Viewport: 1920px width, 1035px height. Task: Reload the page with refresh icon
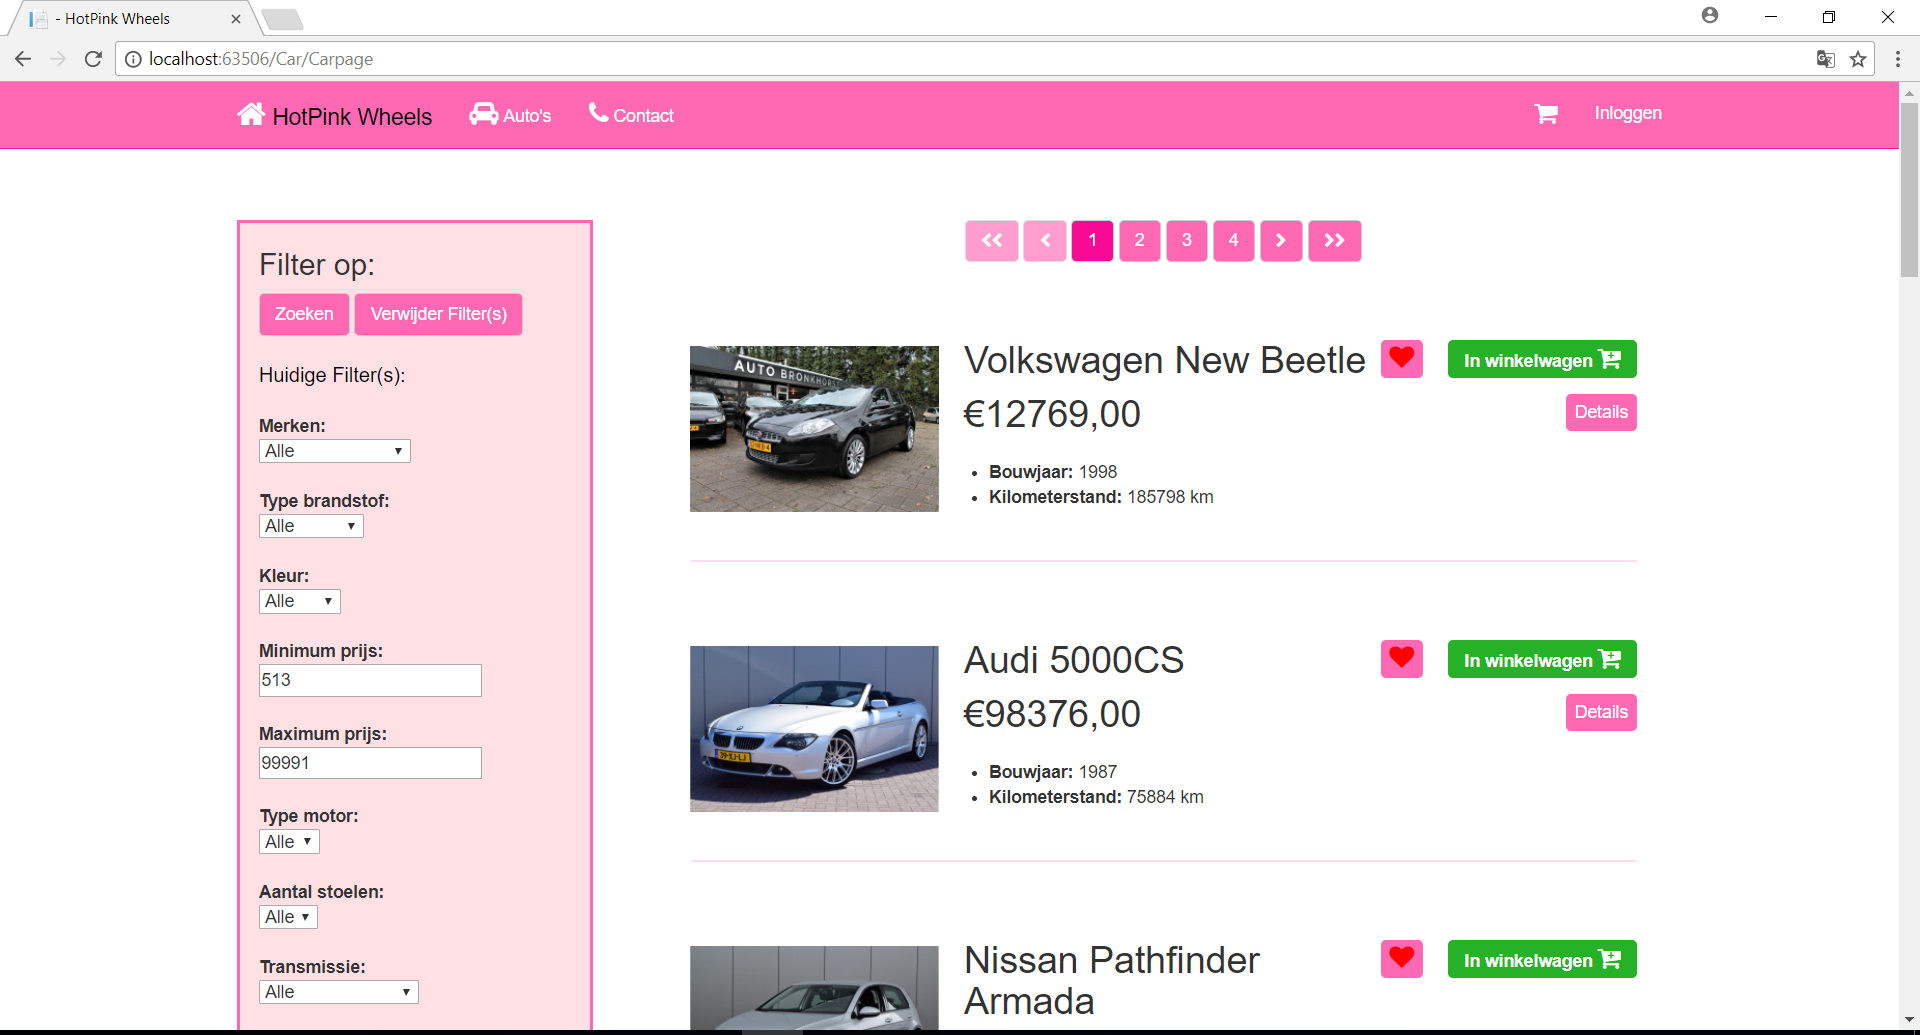click(x=93, y=59)
